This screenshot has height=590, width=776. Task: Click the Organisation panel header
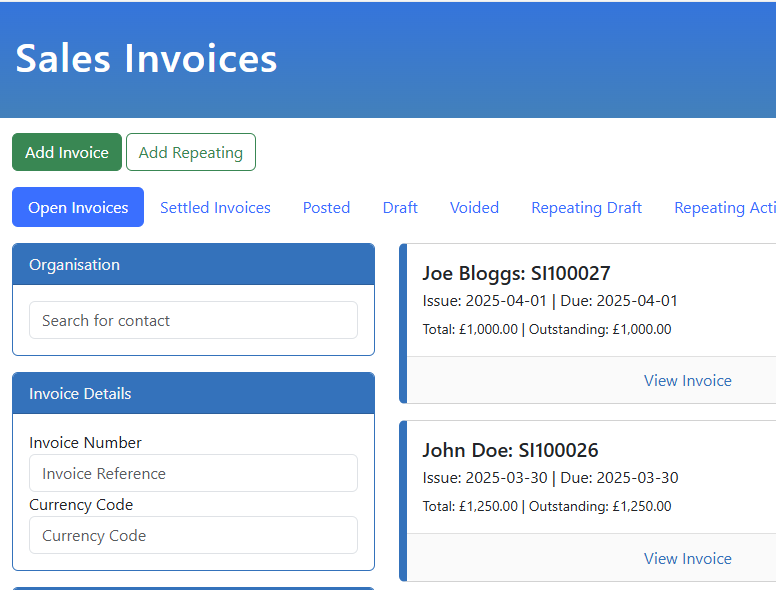[x=193, y=265]
